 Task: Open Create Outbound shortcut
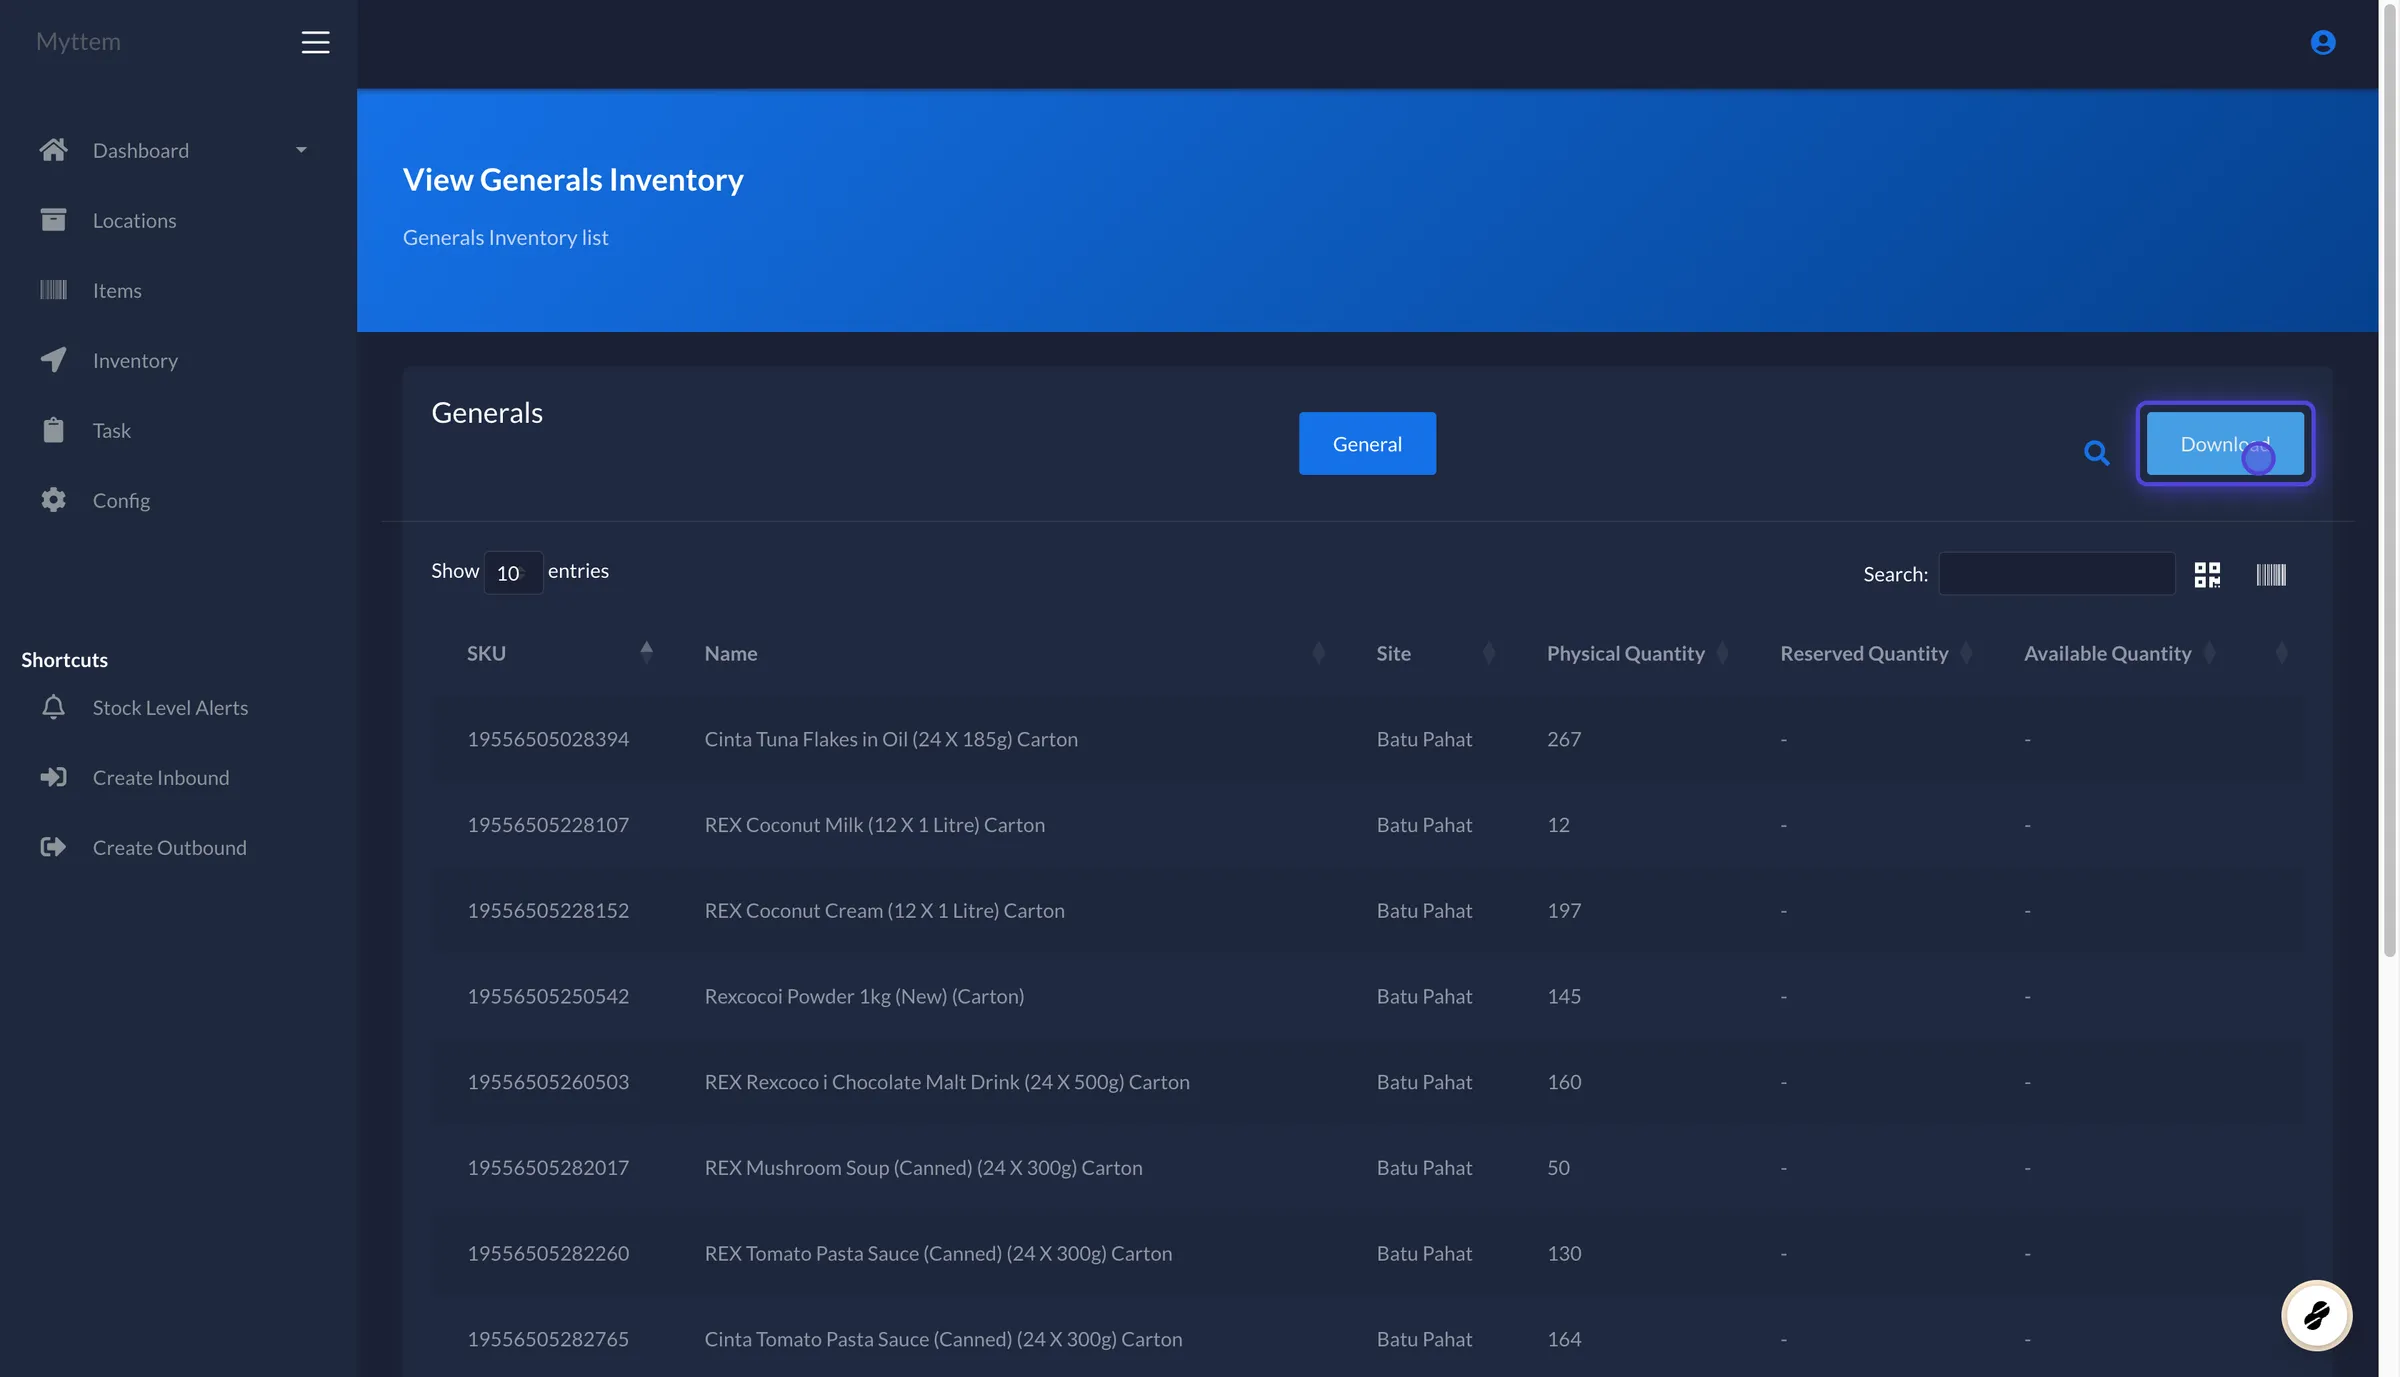tap(169, 847)
